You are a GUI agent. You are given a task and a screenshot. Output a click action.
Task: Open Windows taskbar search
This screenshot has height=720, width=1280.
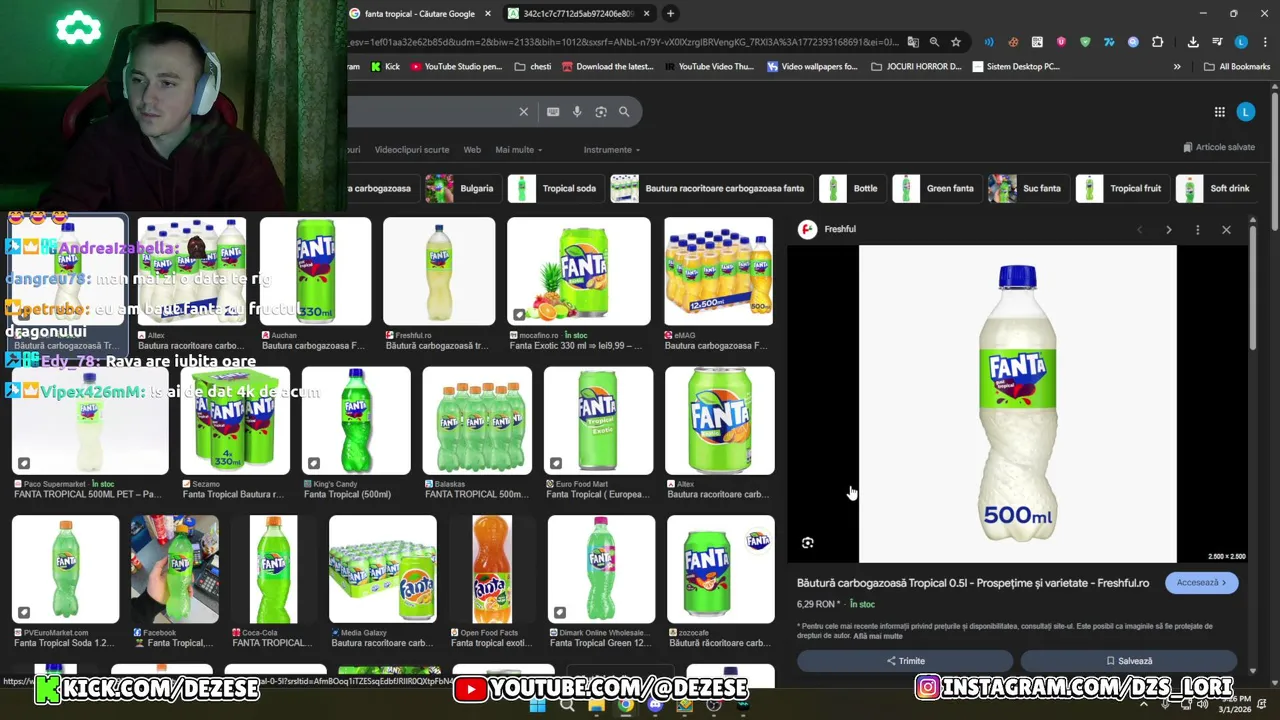click(x=567, y=705)
